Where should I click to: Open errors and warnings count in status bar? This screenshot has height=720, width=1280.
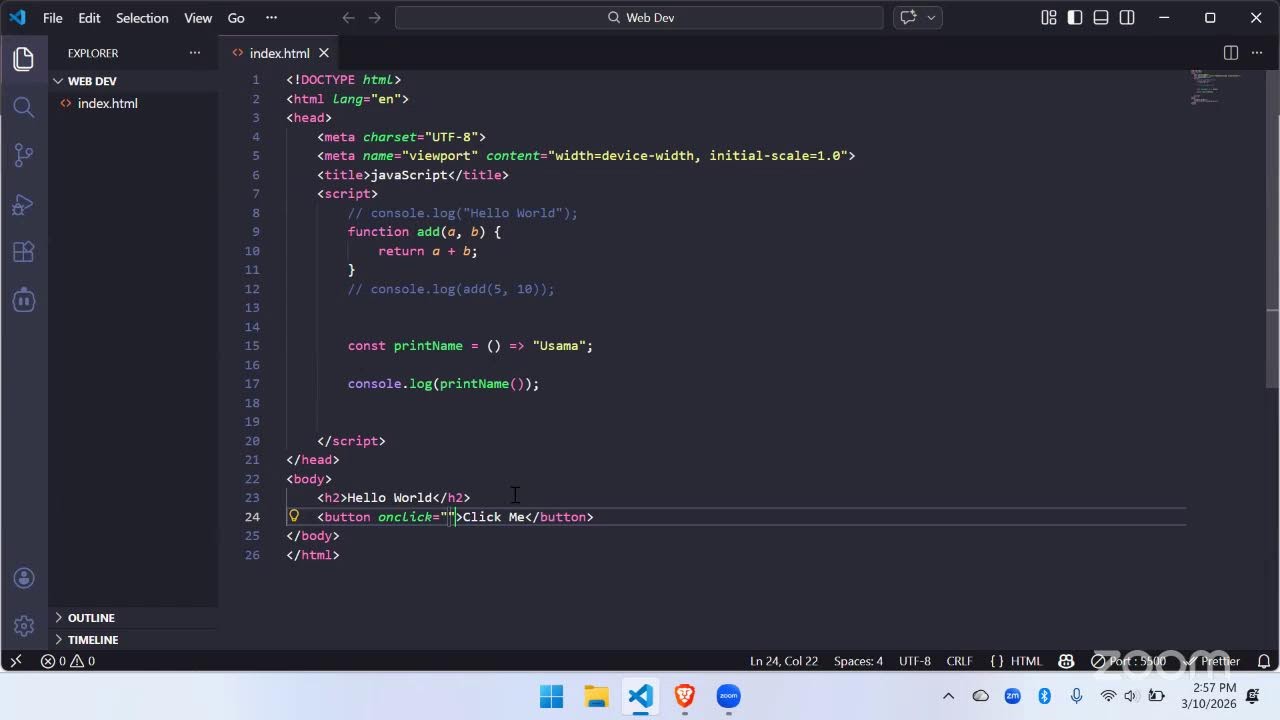coord(68,661)
